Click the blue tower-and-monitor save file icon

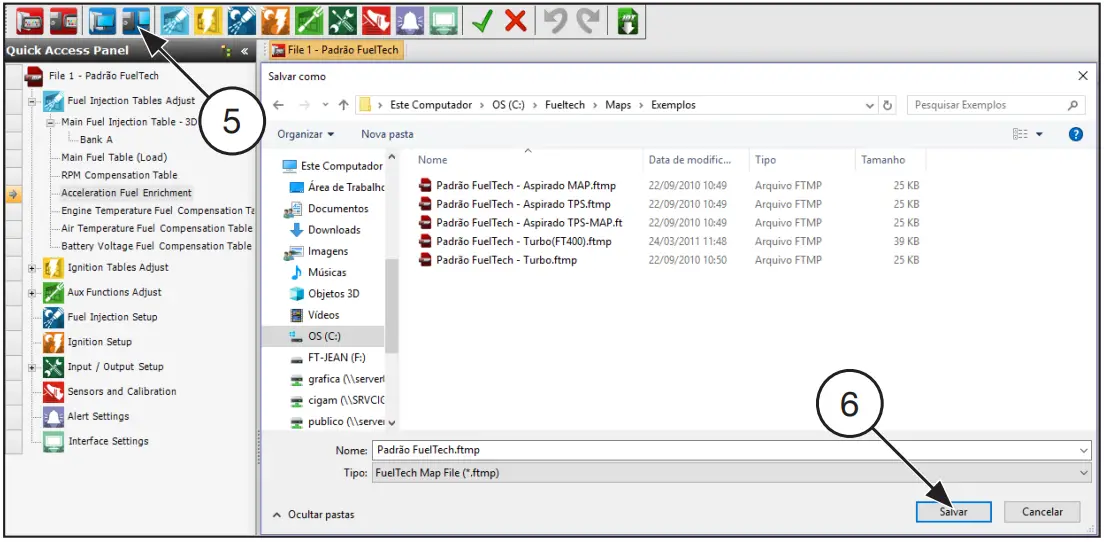click(135, 21)
